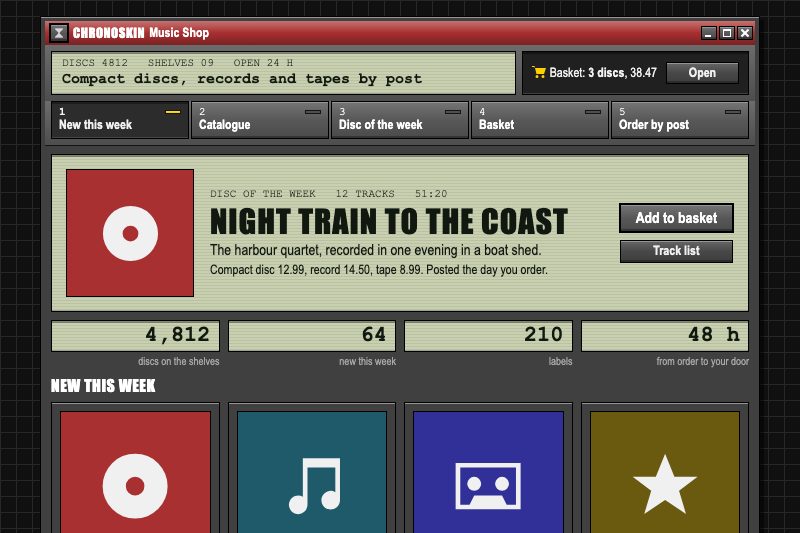Click the '51:20' running time
Image resolution: width=800 pixels, height=533 pixels.
pyautogui.click(x=431, y=194)
